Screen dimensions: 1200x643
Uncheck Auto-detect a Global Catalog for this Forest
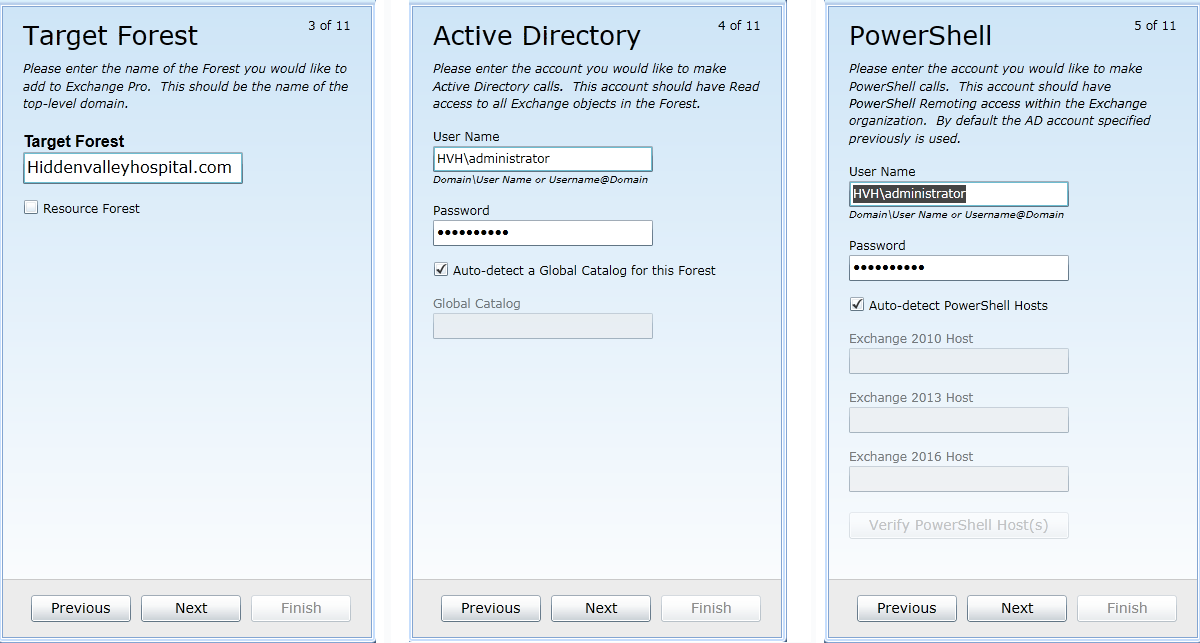pos(441,270)
